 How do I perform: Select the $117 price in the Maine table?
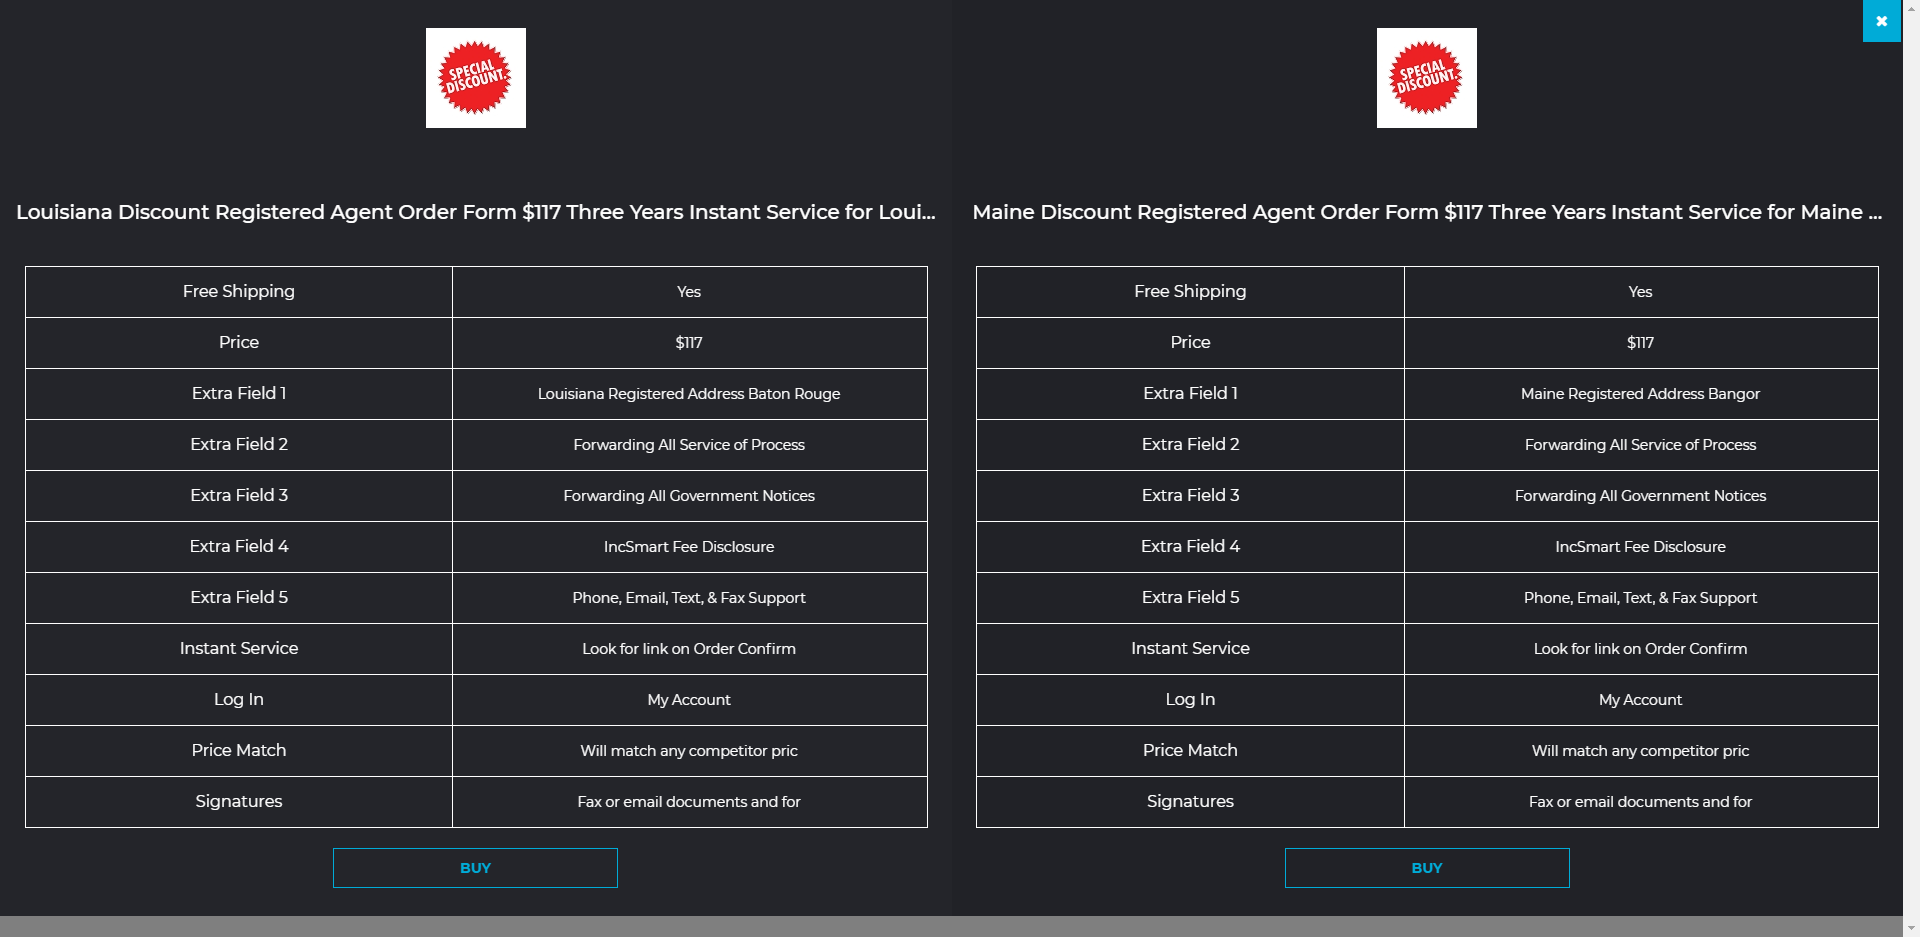tap(1640, 343)
